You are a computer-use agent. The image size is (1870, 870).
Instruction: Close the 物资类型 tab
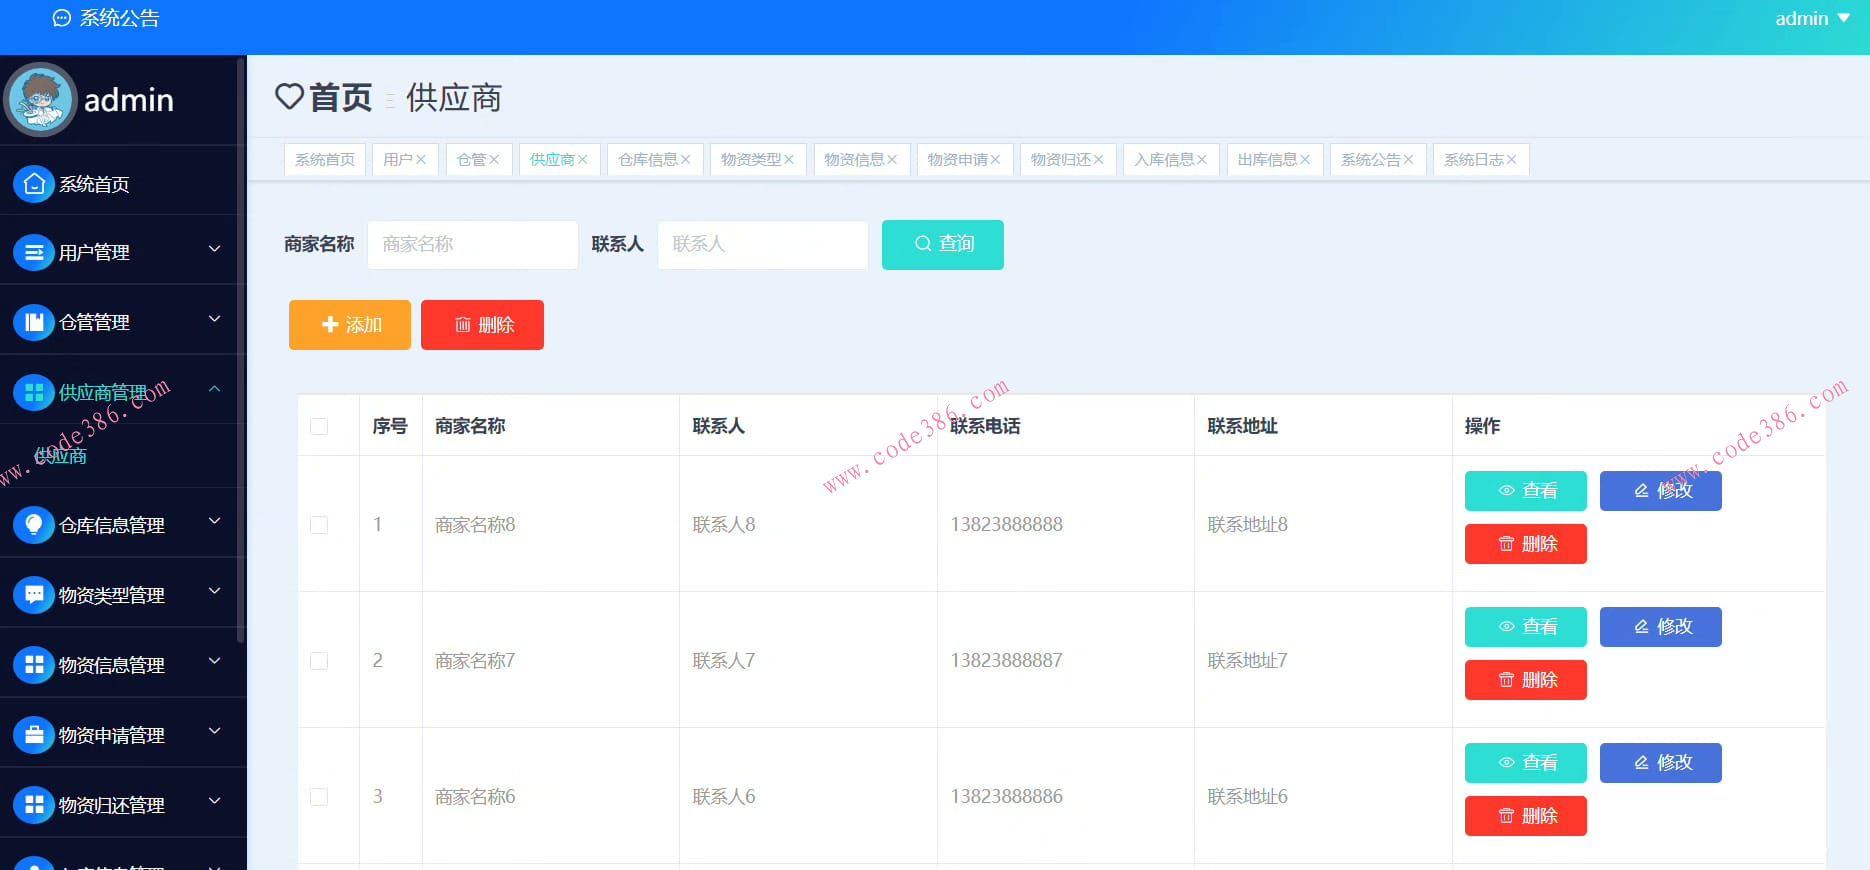coord(789,160)
